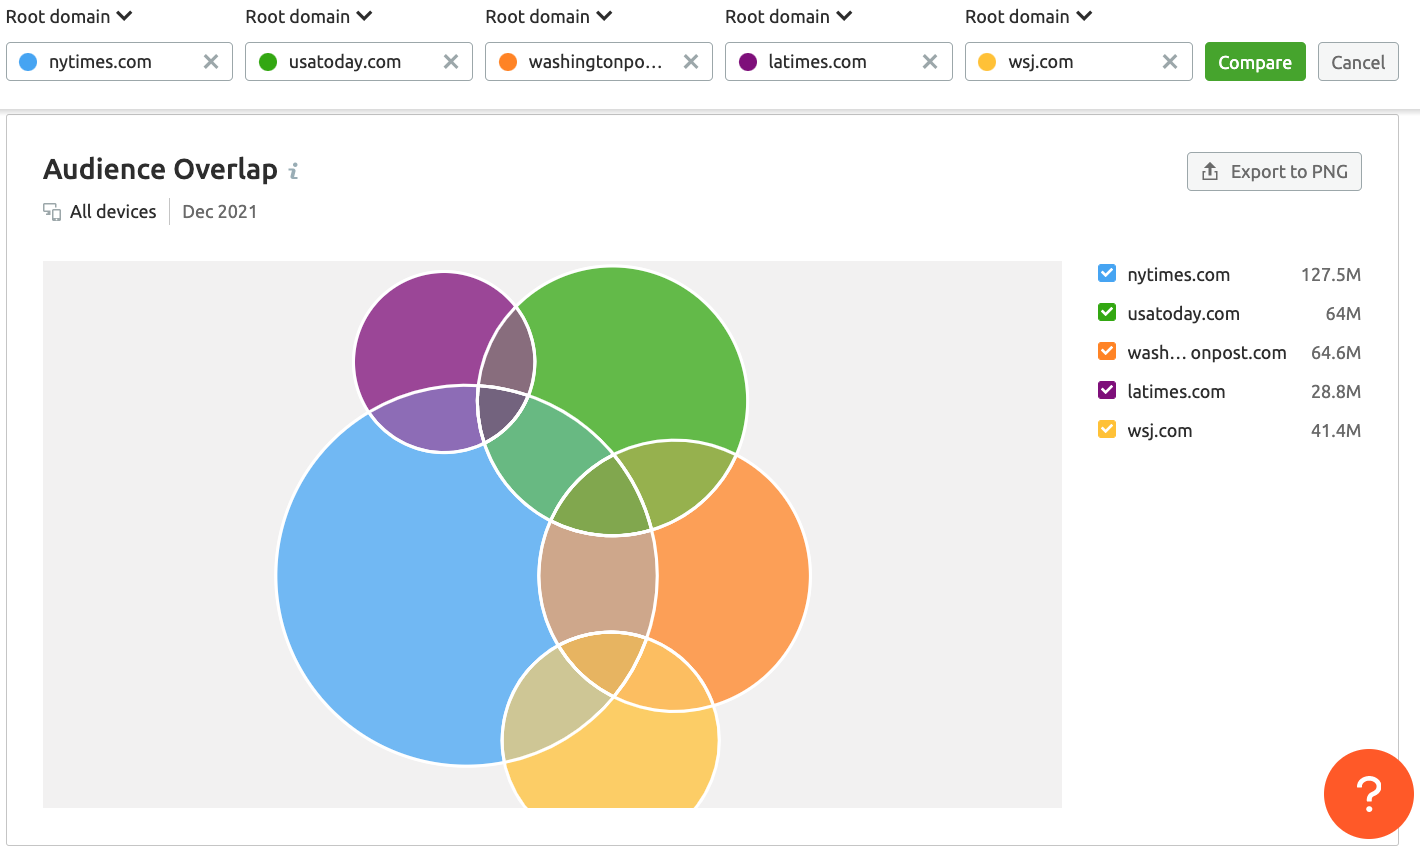
Task: Click the Dec 2021 date label
Action: [220, 211]
